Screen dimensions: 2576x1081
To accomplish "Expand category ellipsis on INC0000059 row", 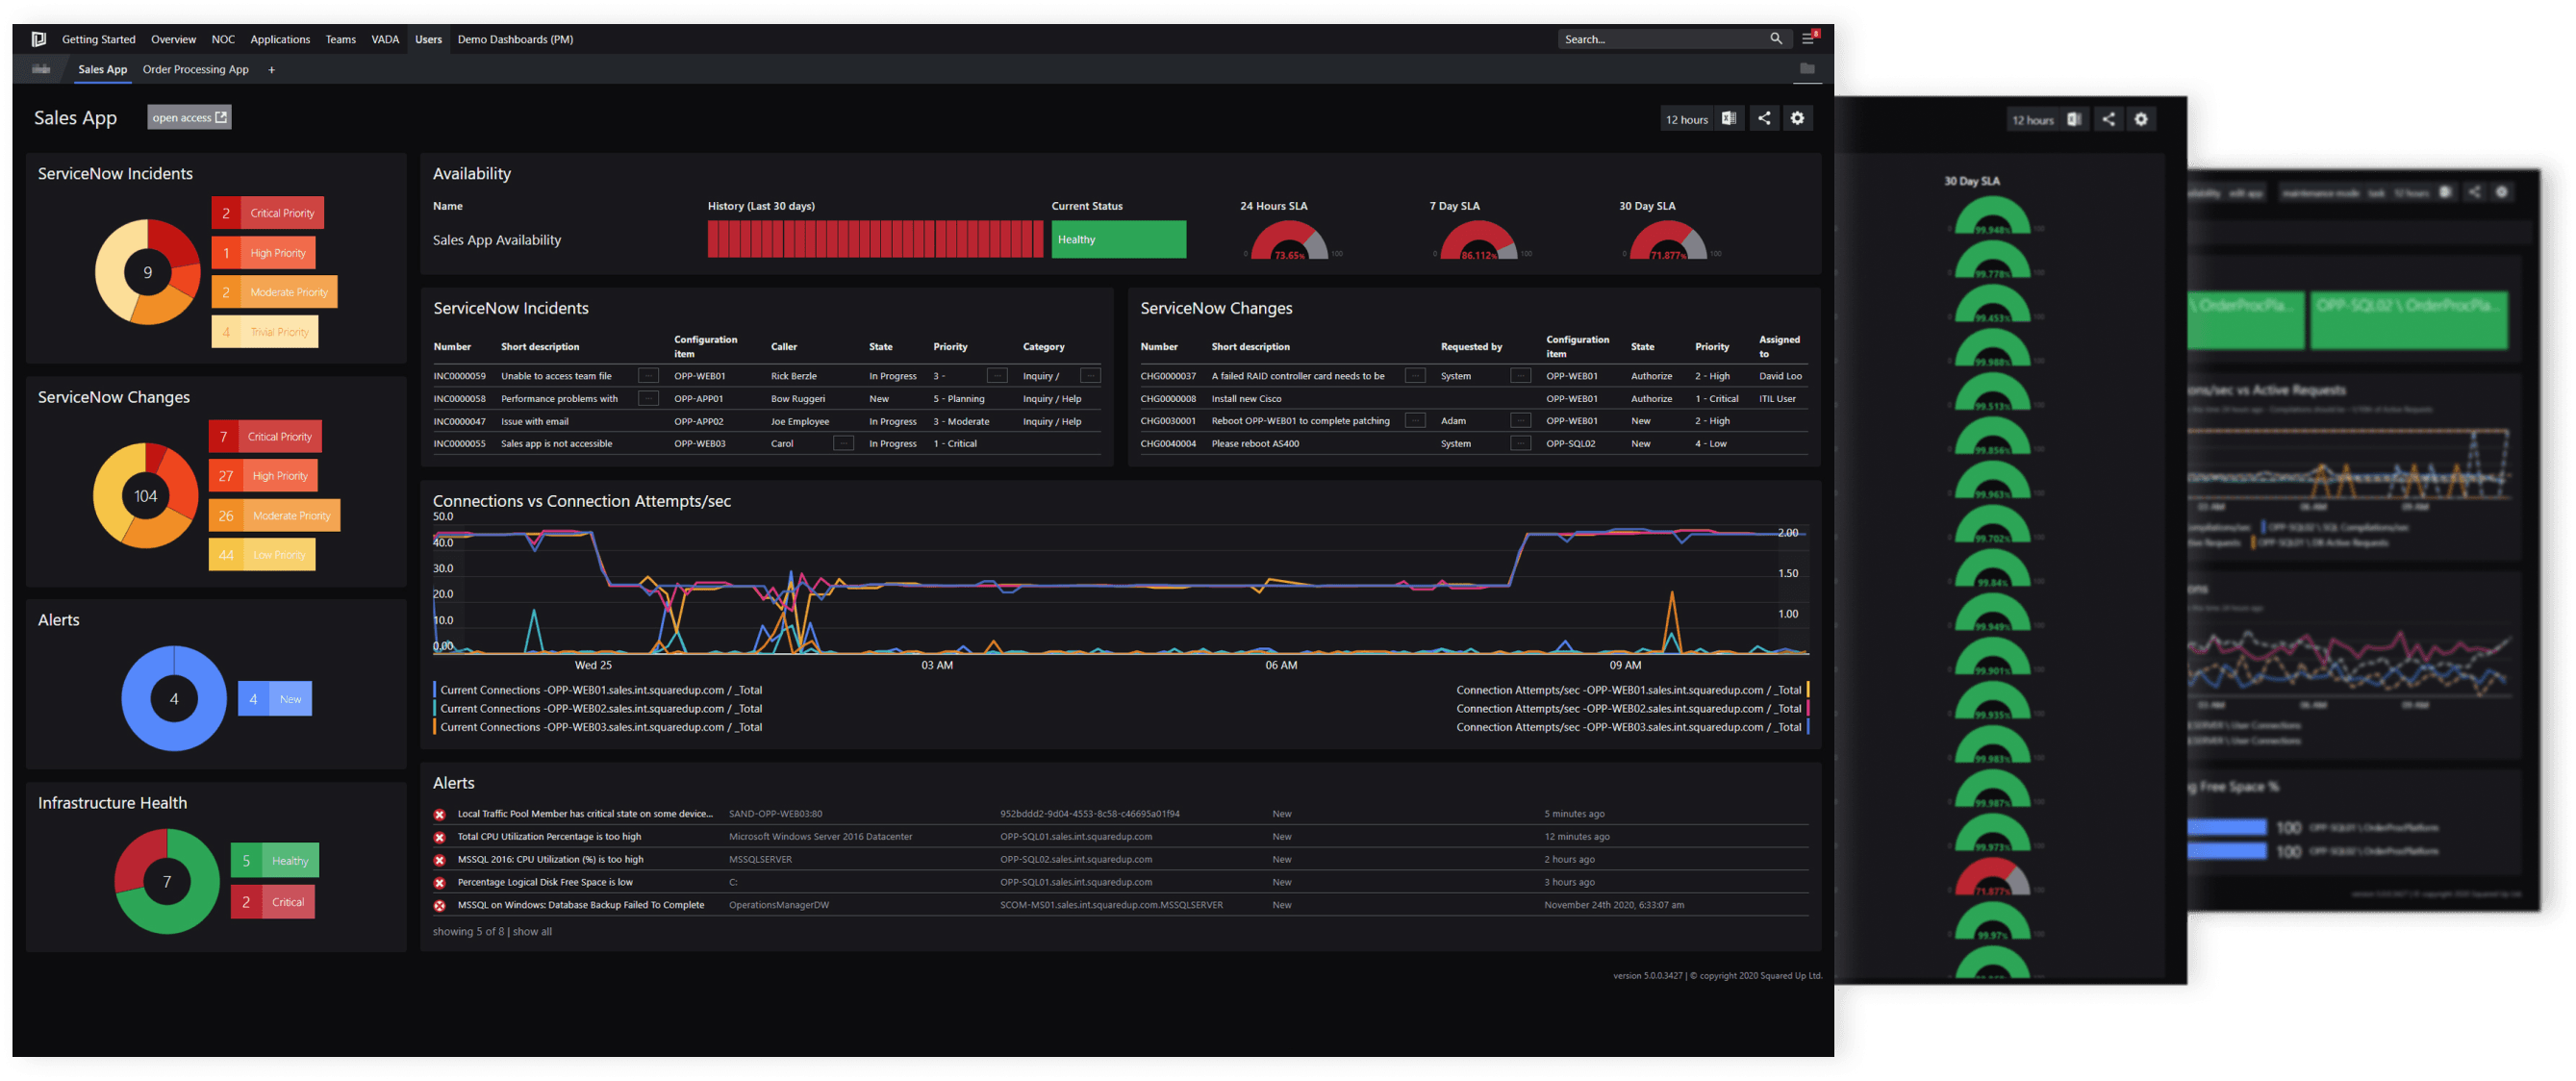I will point(1090,376).
